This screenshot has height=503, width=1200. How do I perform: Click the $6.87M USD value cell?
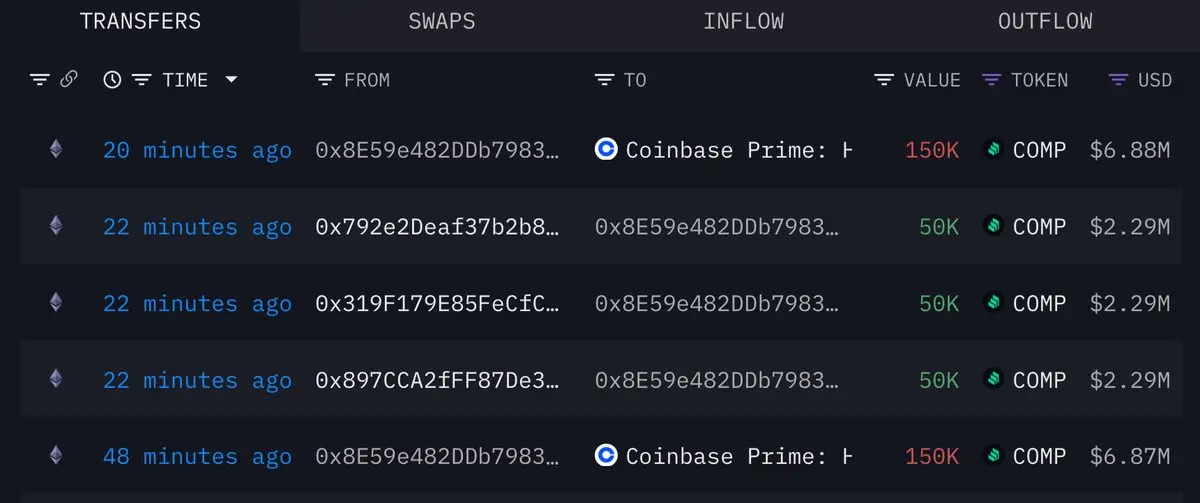[x=1130, y=456]
